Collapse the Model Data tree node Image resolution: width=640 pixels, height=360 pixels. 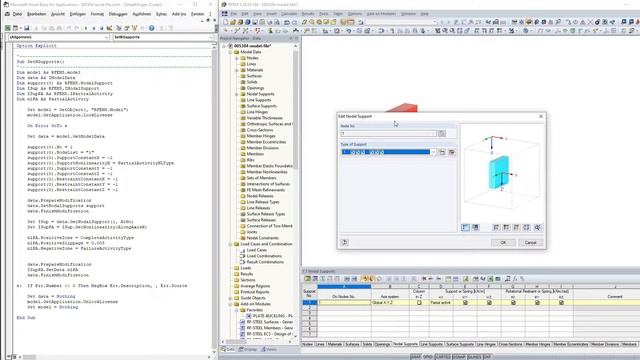coord(231,52)
